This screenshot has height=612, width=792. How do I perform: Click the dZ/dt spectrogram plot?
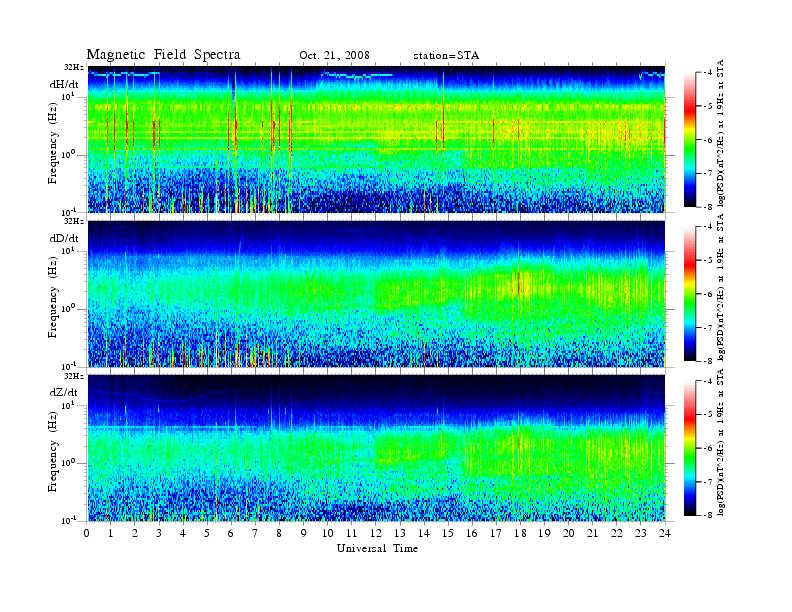(x=376, y=448)
